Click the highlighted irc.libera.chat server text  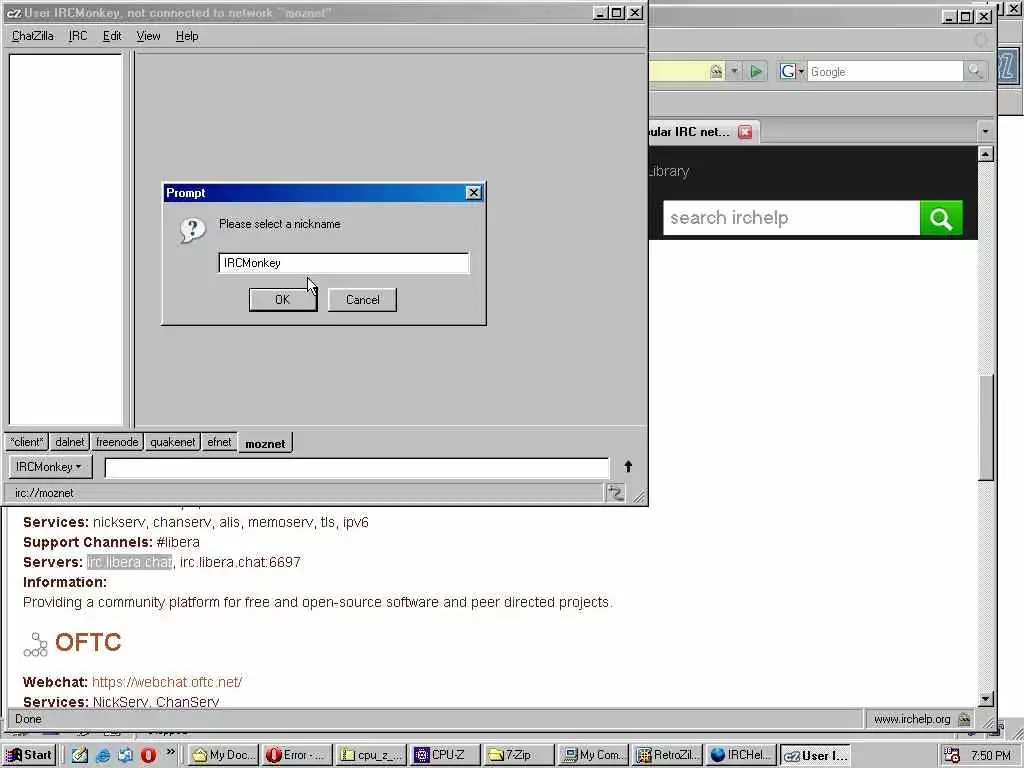pos(129,562)
